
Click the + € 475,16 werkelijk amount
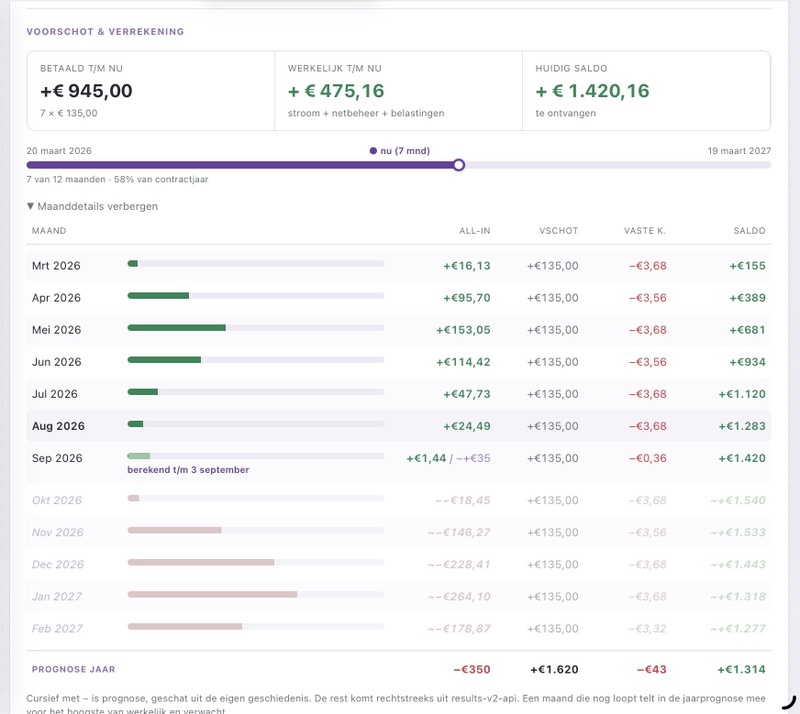point(336,91)
